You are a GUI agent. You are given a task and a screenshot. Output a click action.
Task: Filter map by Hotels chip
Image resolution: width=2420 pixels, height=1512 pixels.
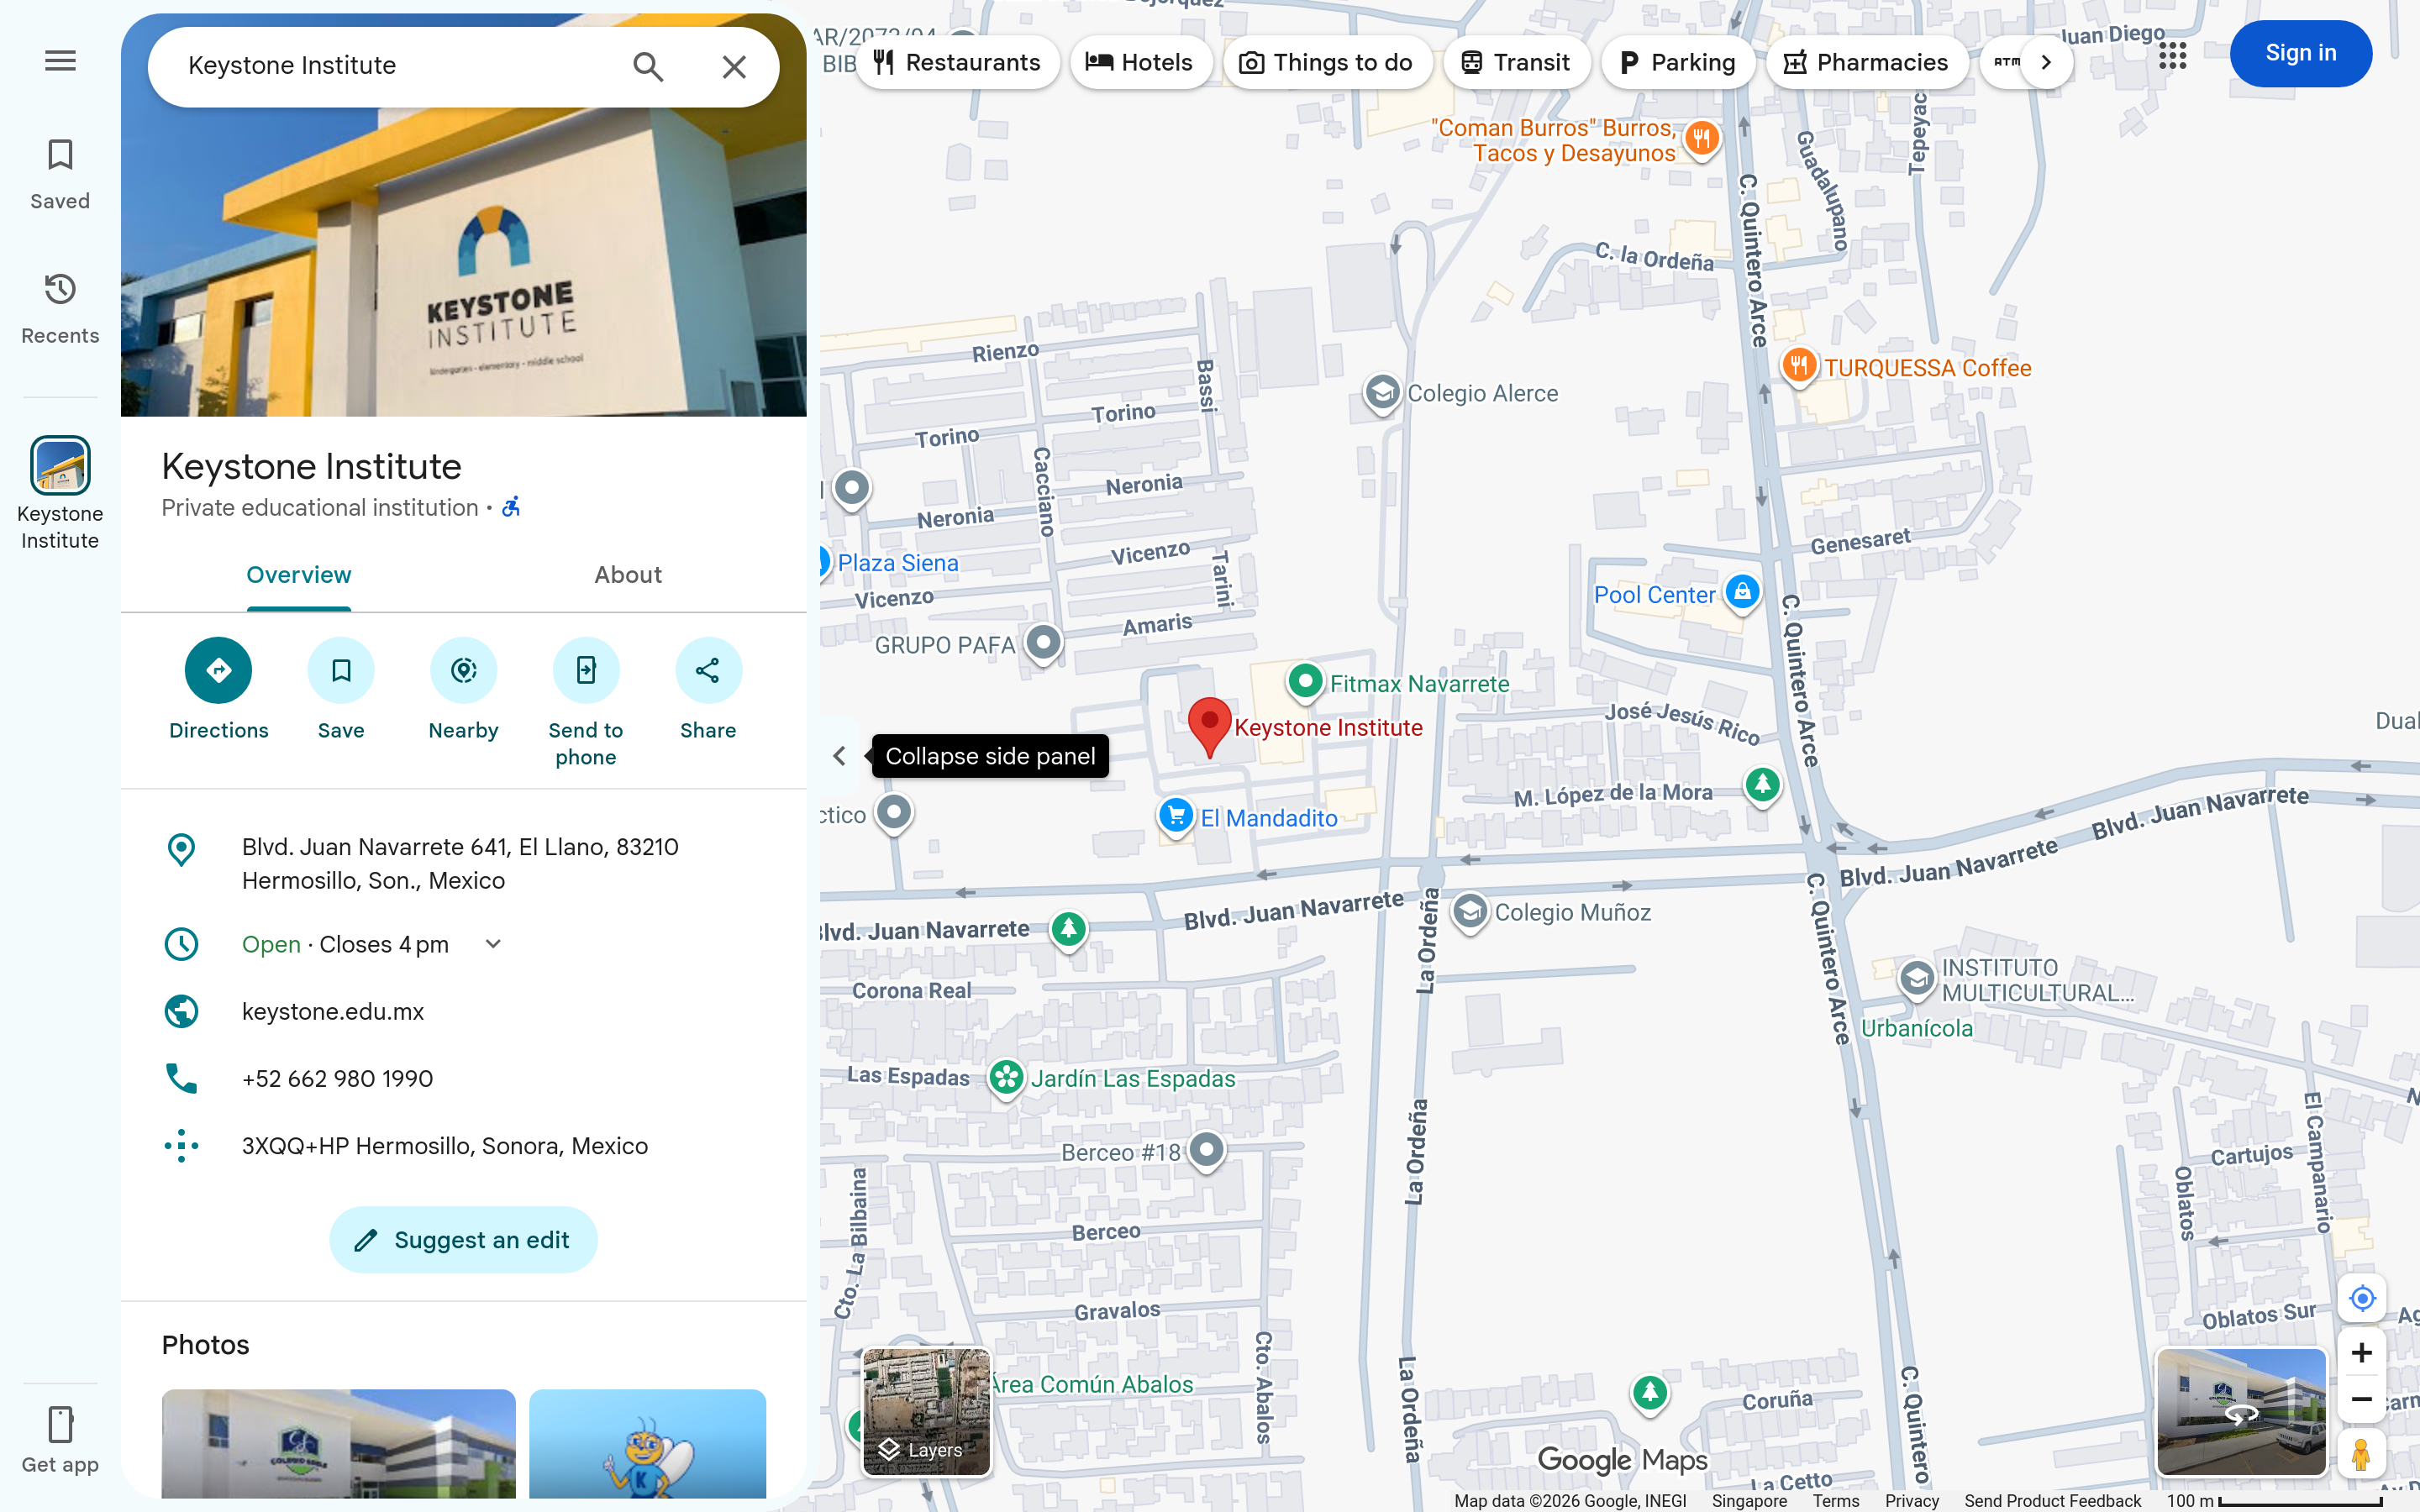pos(1141,62)
